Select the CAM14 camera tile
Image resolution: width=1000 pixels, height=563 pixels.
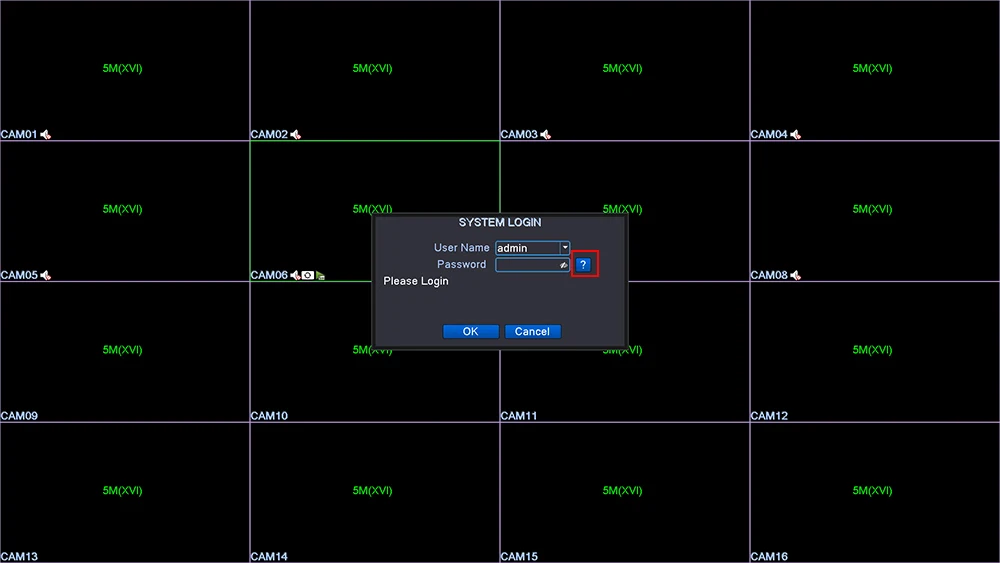(374, 492)
